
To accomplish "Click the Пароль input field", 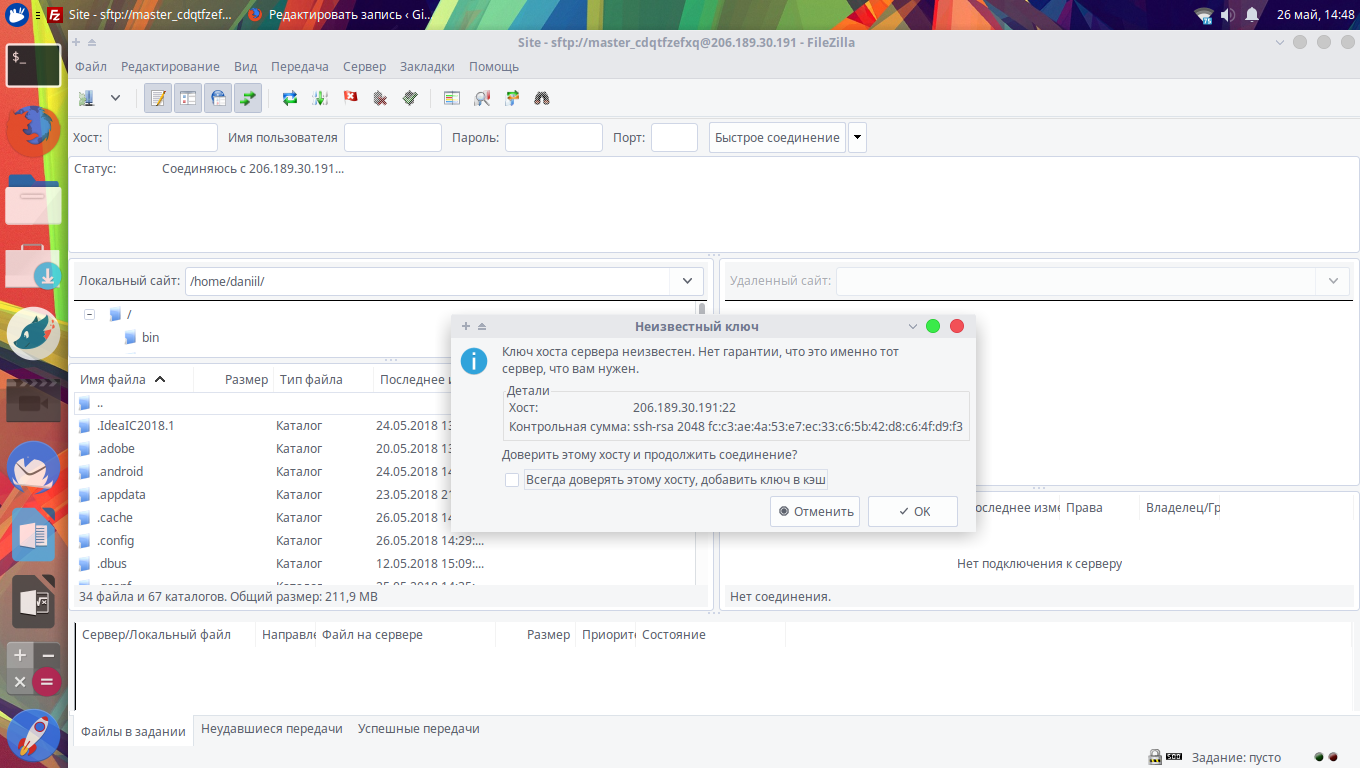I will [554, 138].
